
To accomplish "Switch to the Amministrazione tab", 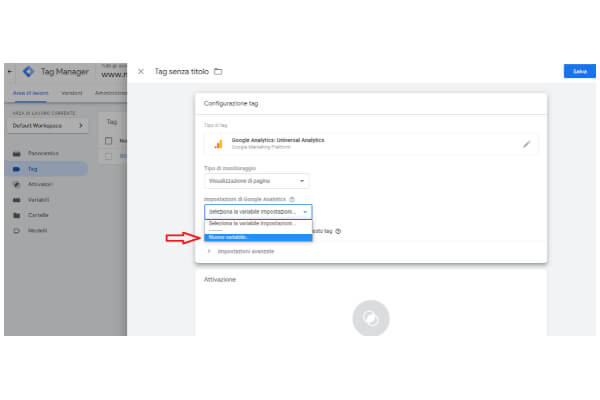I will [111, 93].
